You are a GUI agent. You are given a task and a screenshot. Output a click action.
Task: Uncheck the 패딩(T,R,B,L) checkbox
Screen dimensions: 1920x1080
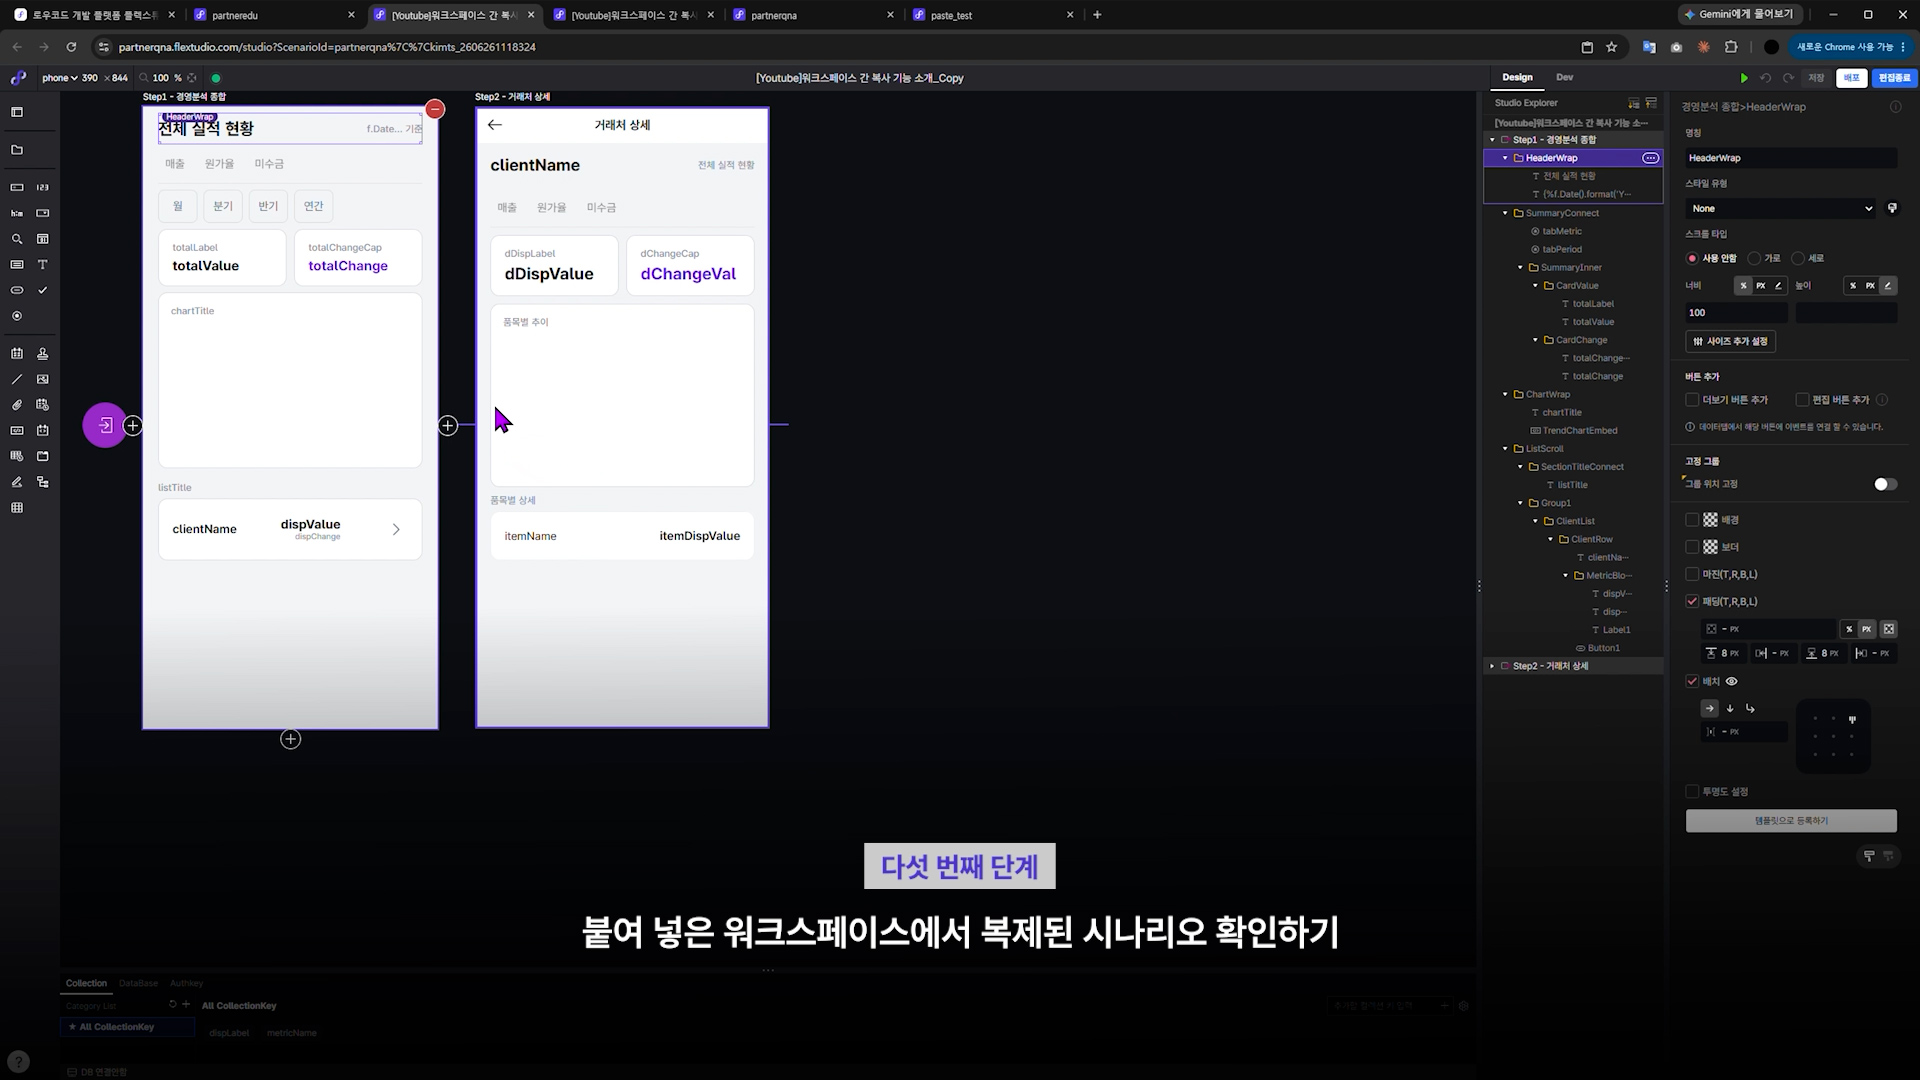tap(1692, 601)
